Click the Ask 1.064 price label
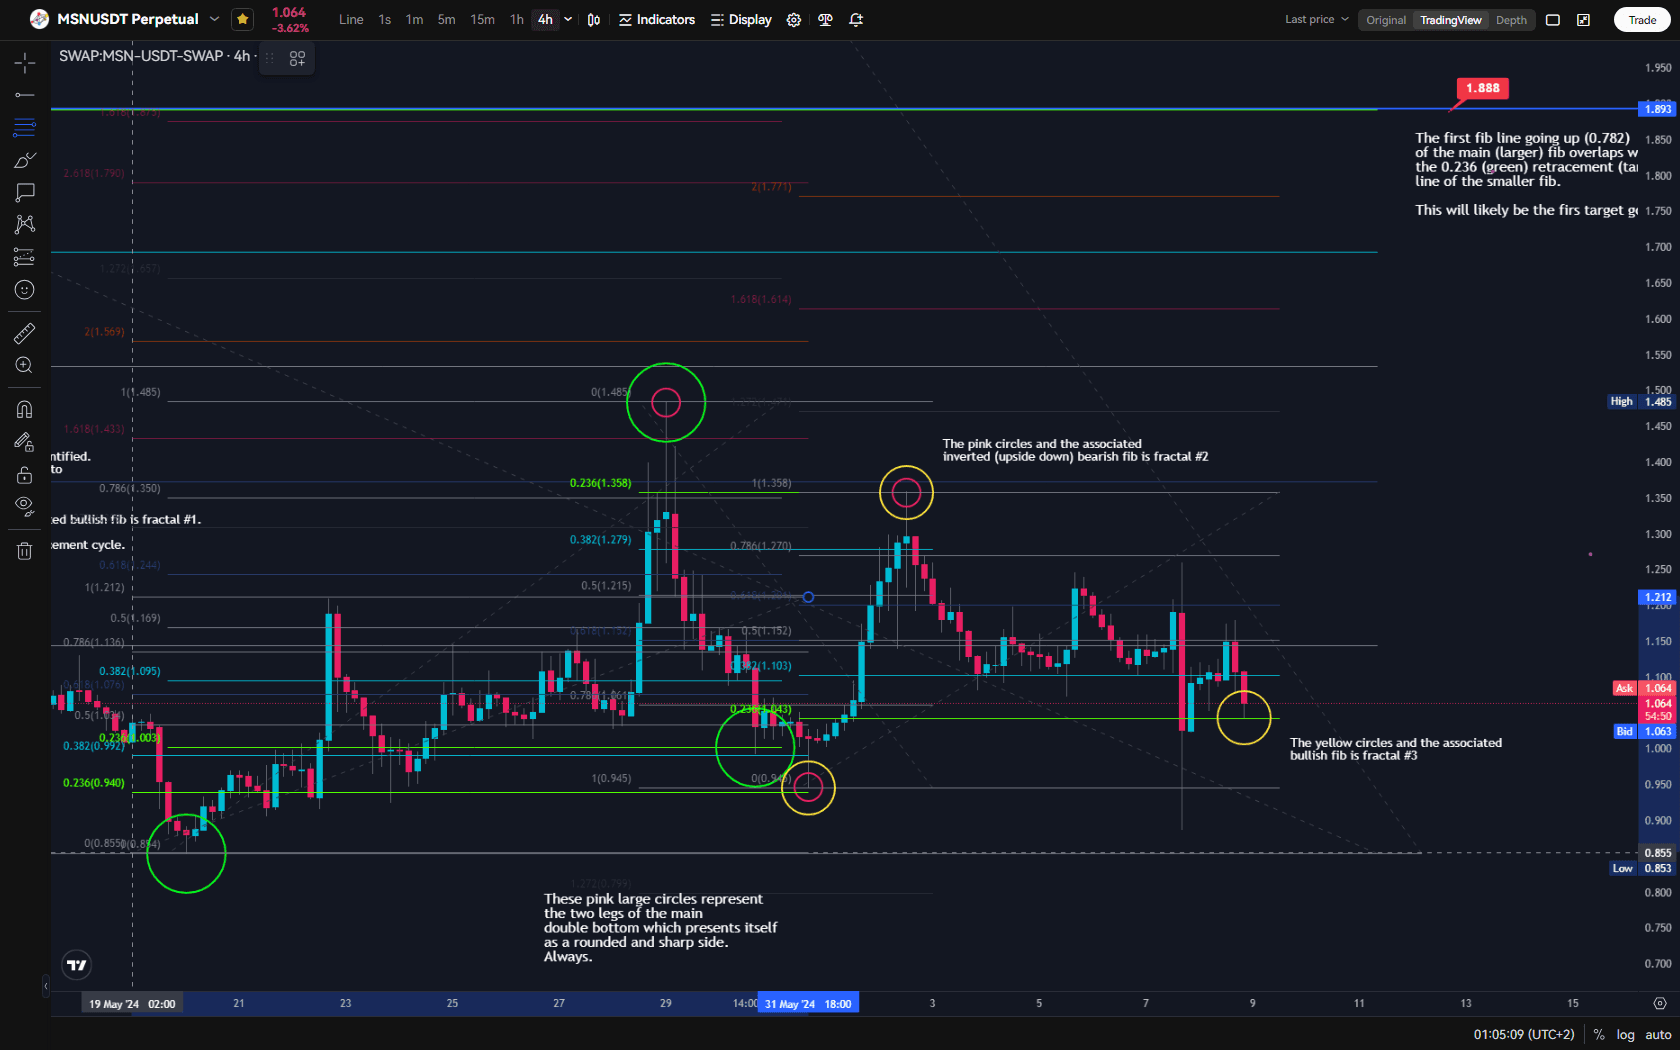1680x1050 pixels. click(1645, 688)
